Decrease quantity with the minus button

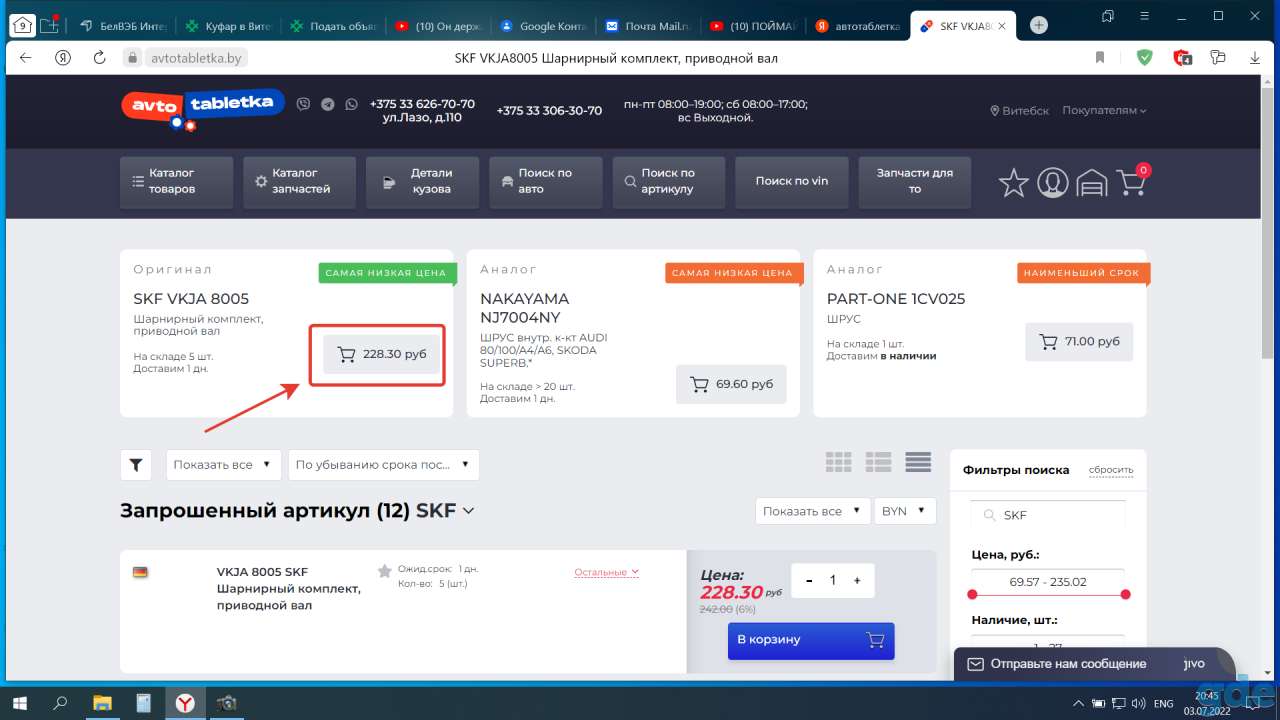[808, 580]
